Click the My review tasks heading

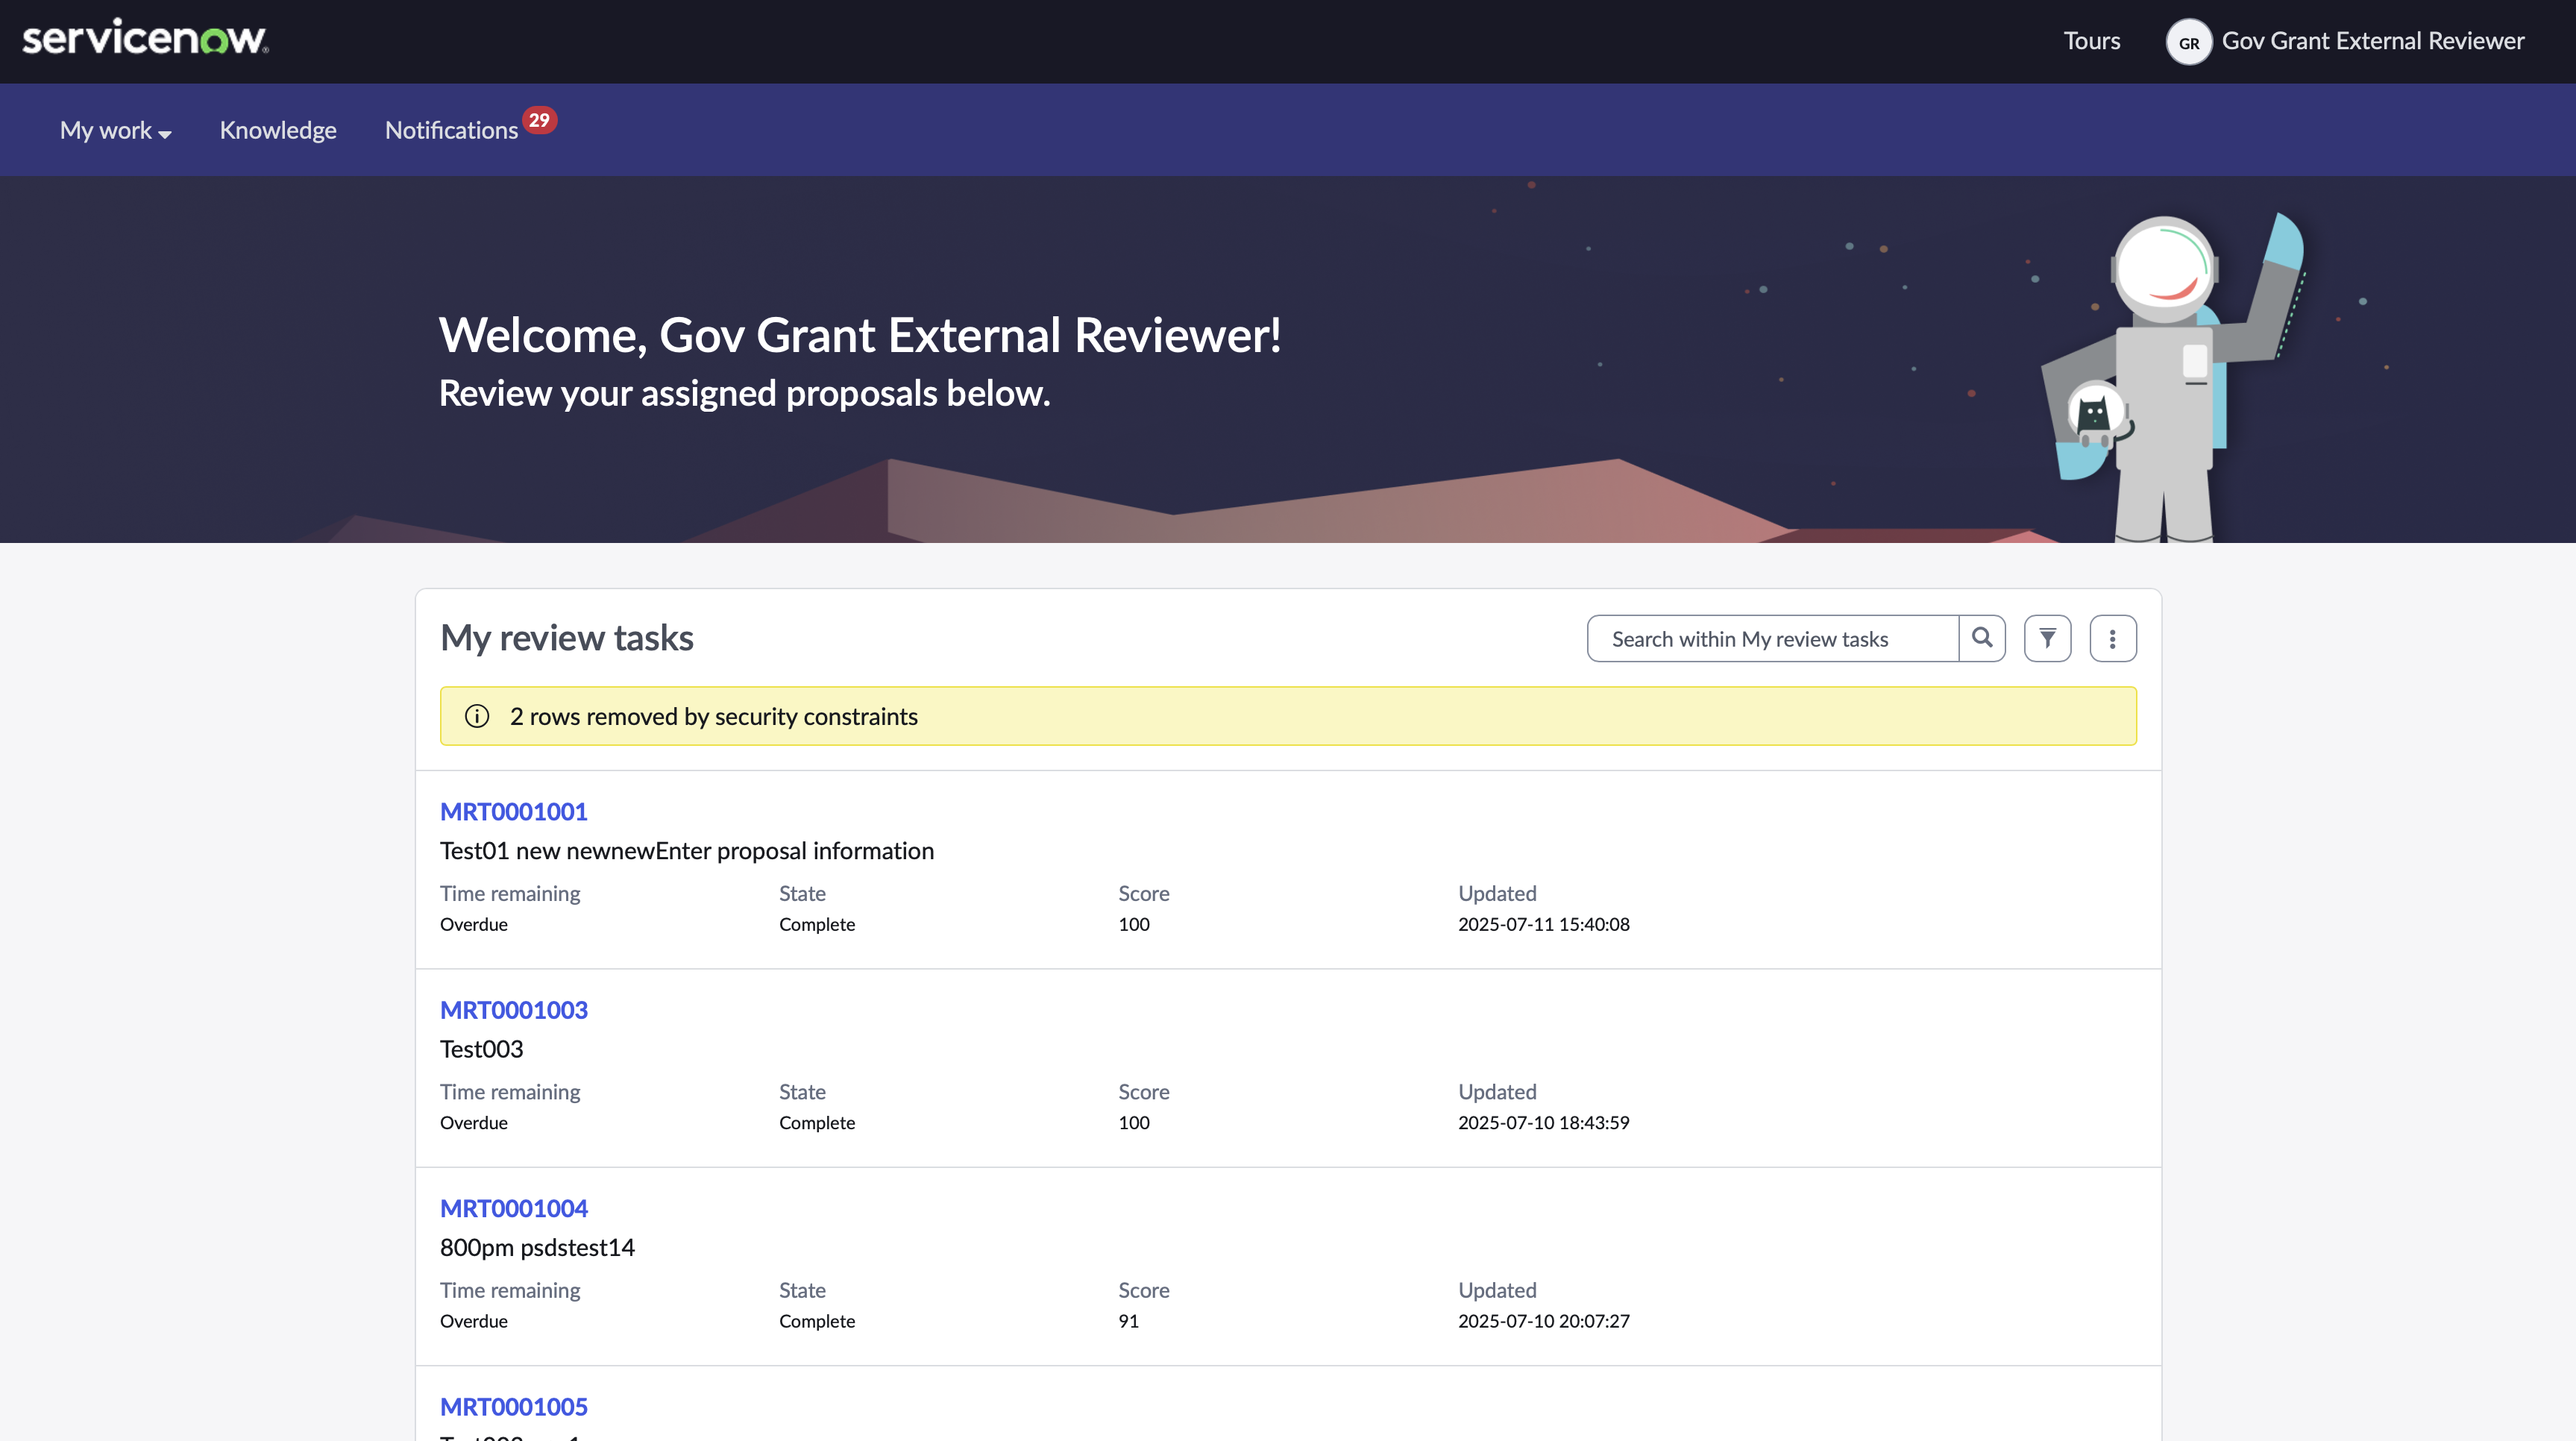(x=567, y=638)
